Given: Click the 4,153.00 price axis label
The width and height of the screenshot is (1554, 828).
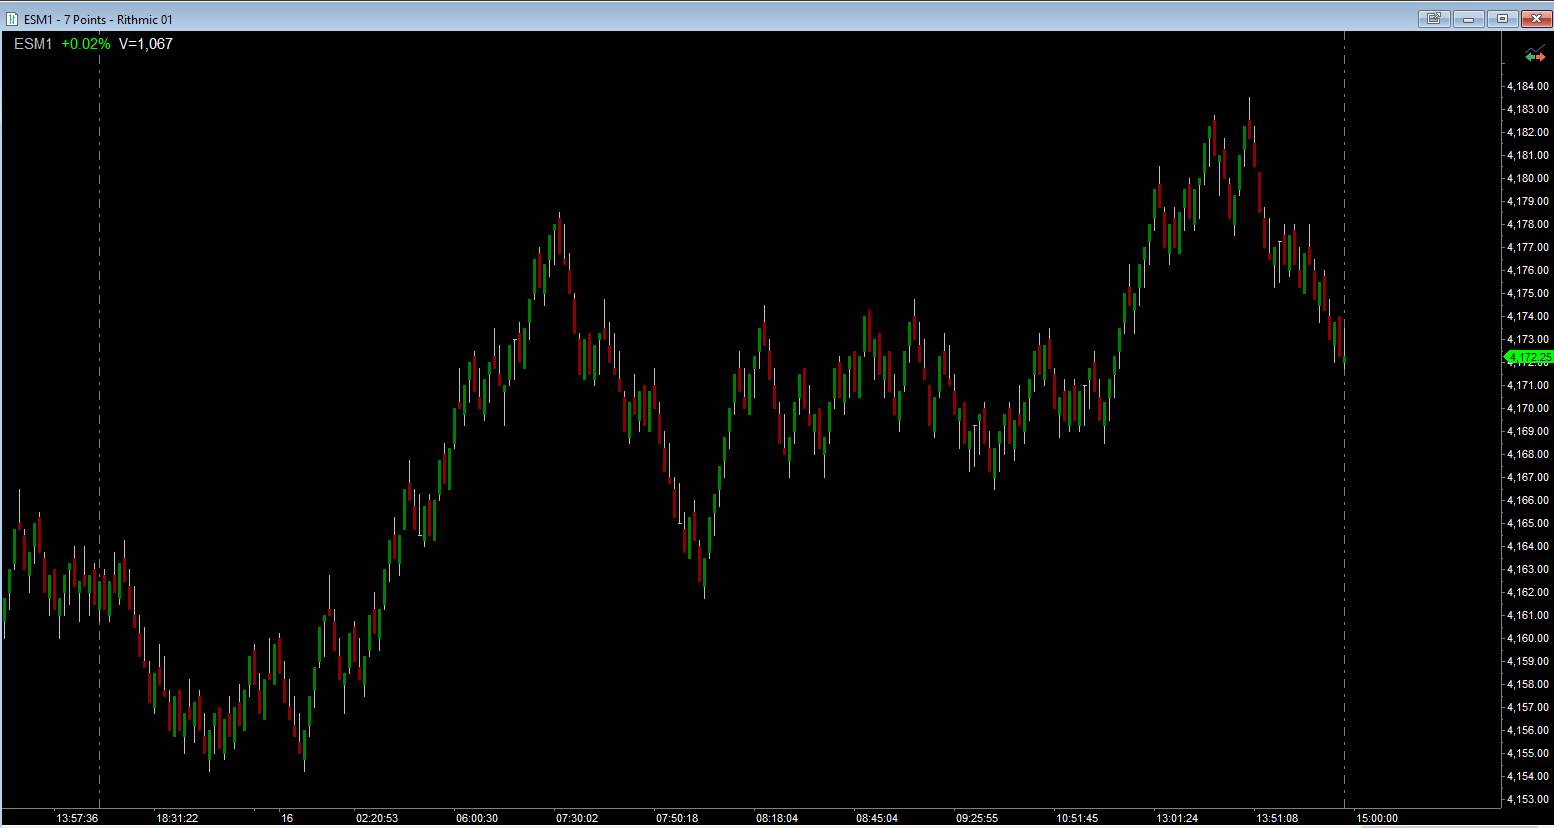Looking at the screenshot, I should 1528,799.
